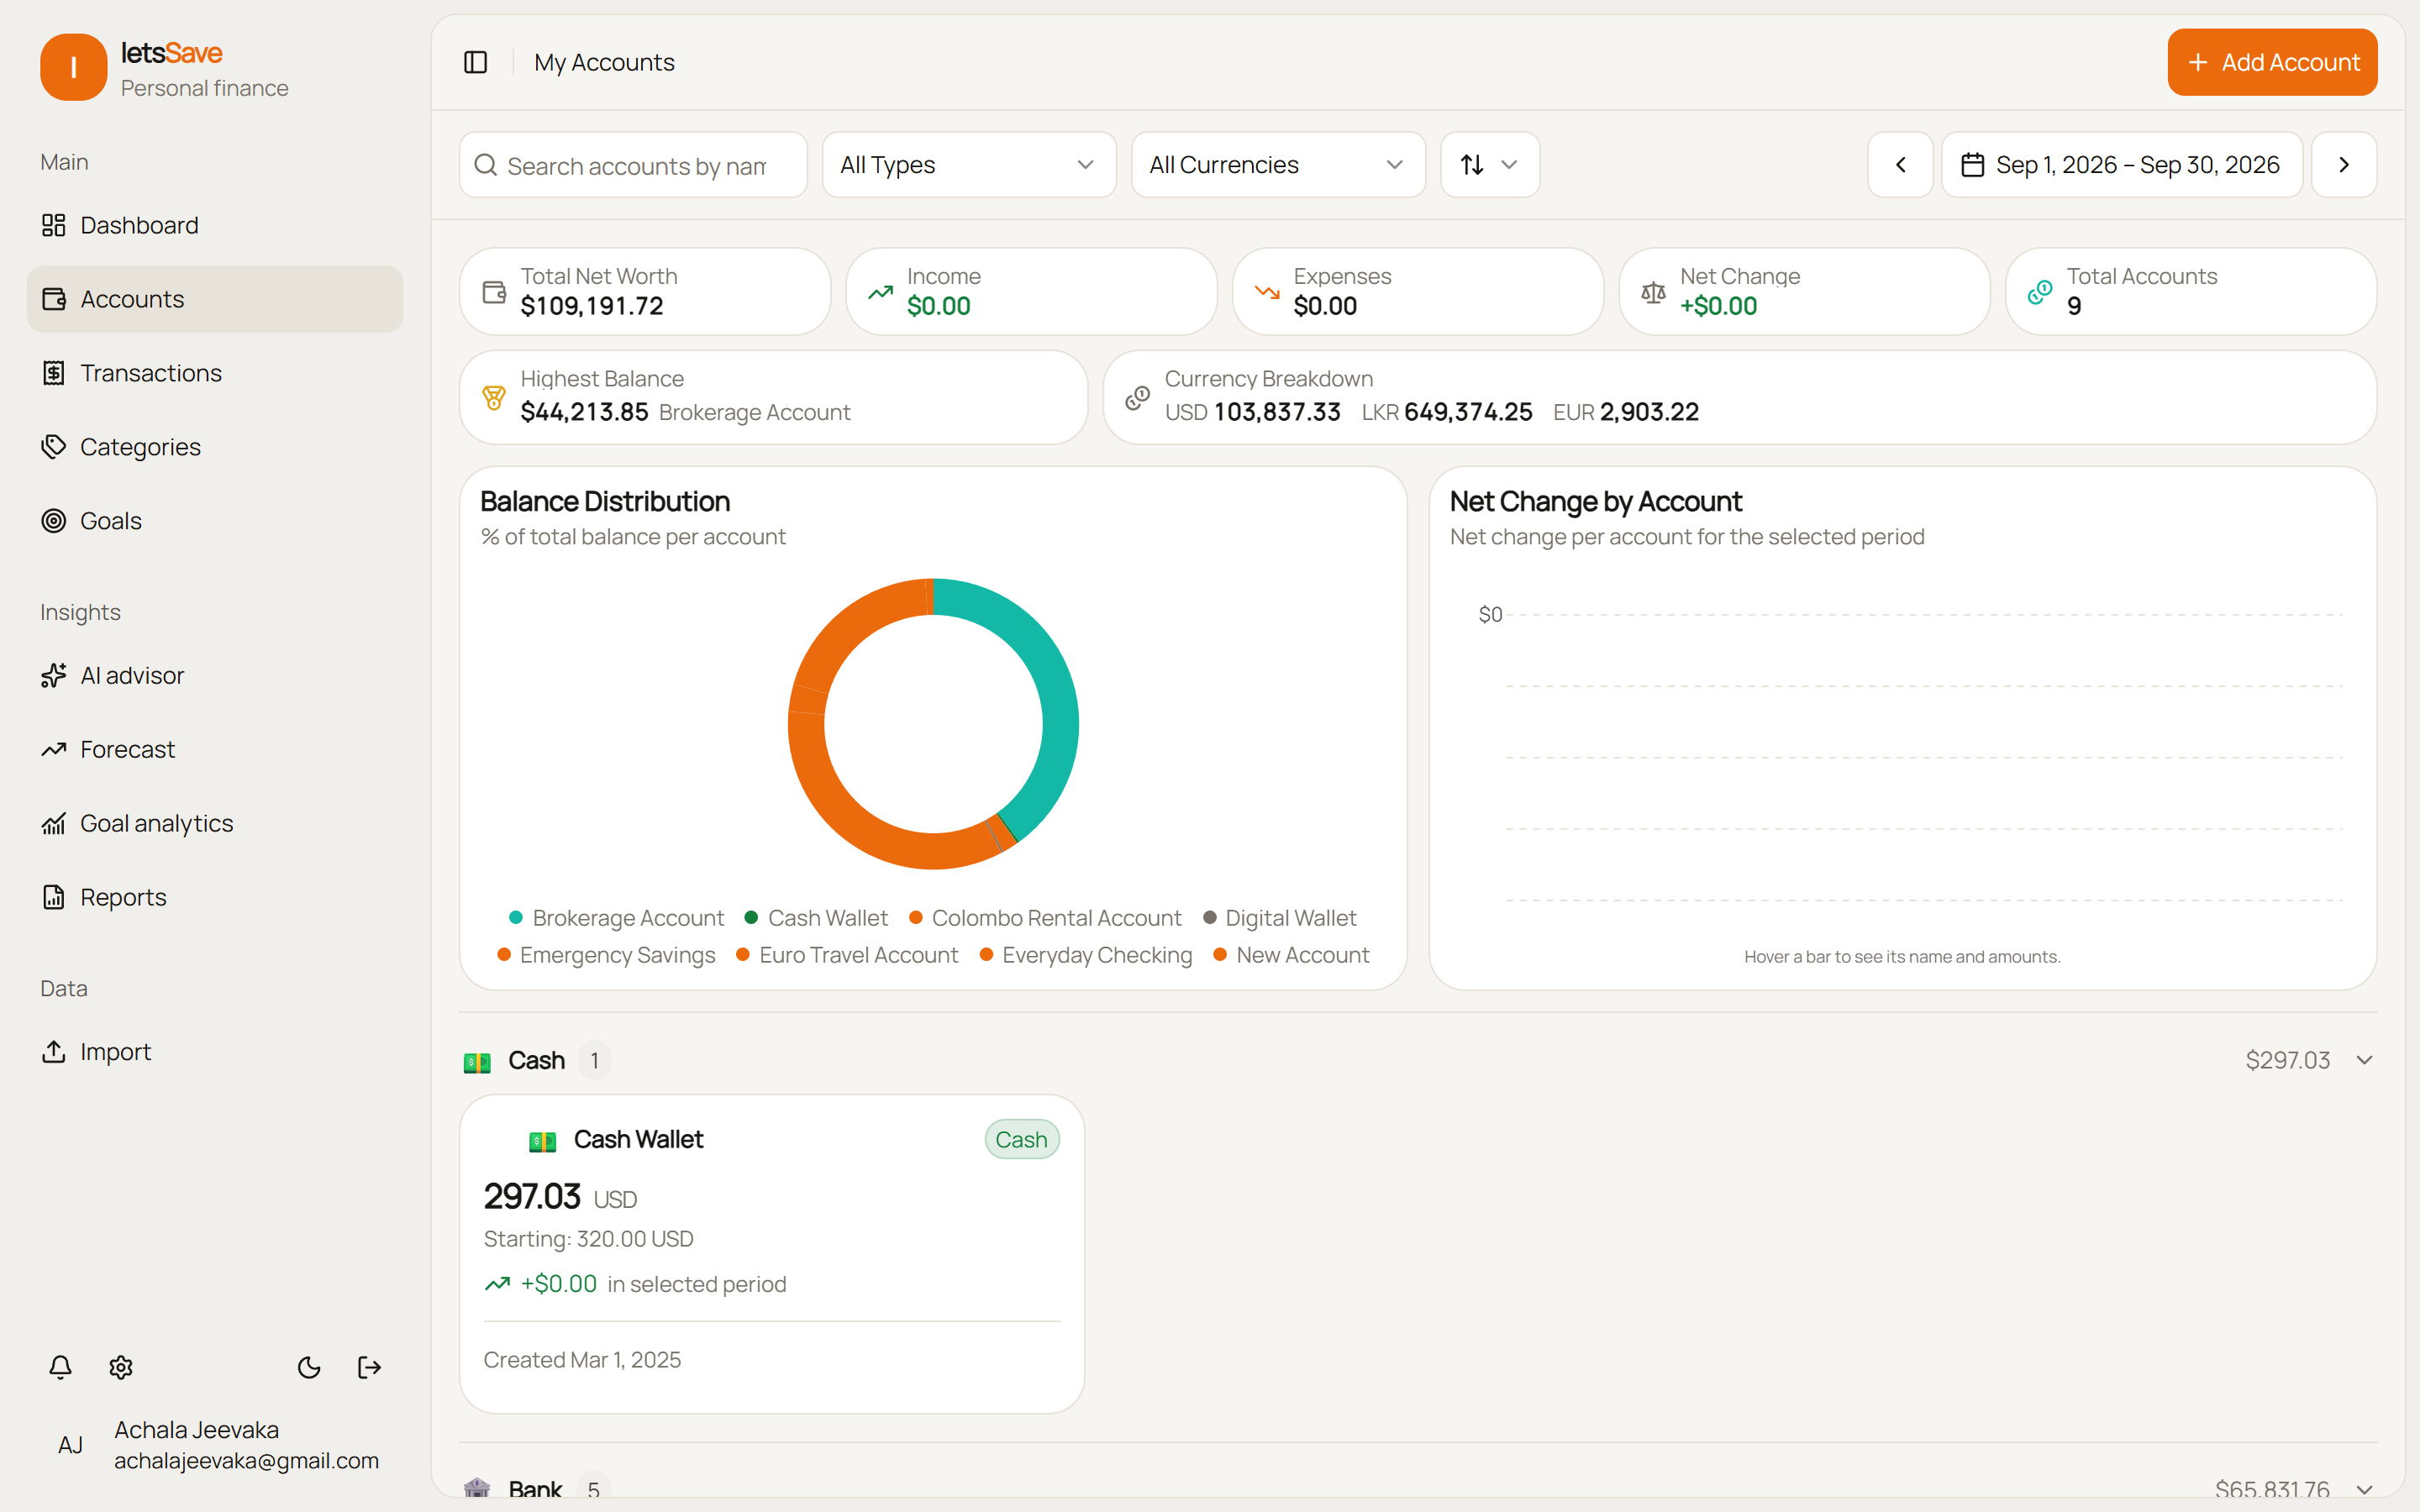Viewport: 2420px width, 1512px height.
Task: Click the Highest Balance medal icon
Action: [x=494, y=397]
